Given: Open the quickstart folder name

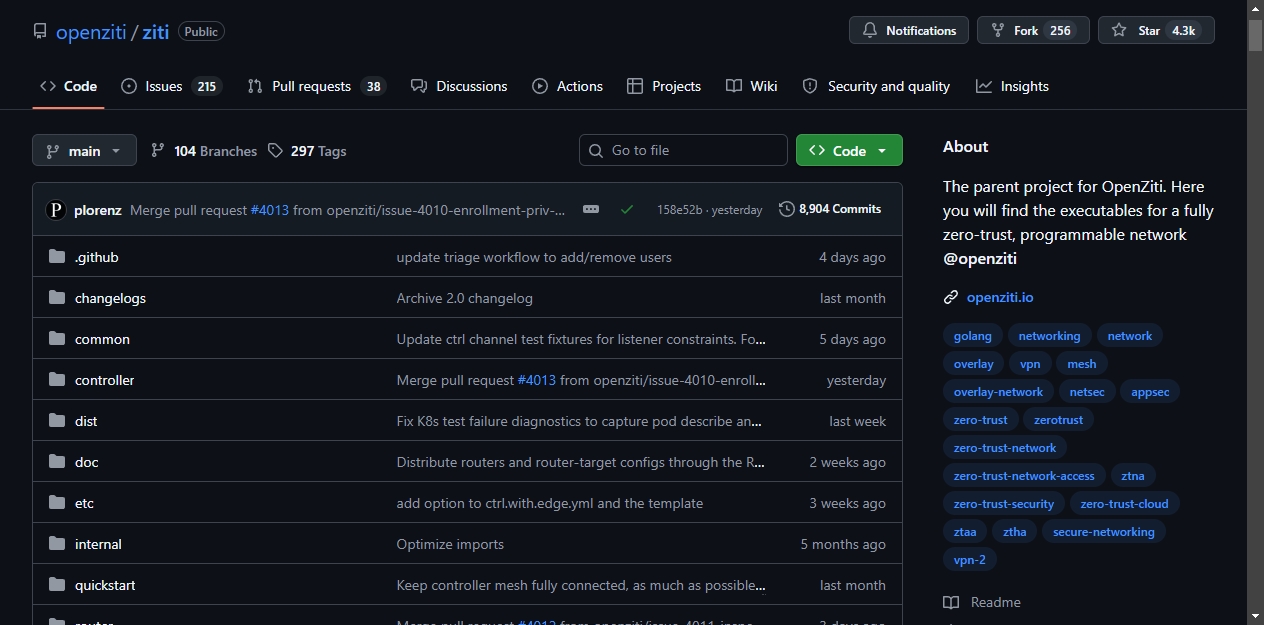Looking at the screenshot, I should pyautogui.click(x=105, y=585).
